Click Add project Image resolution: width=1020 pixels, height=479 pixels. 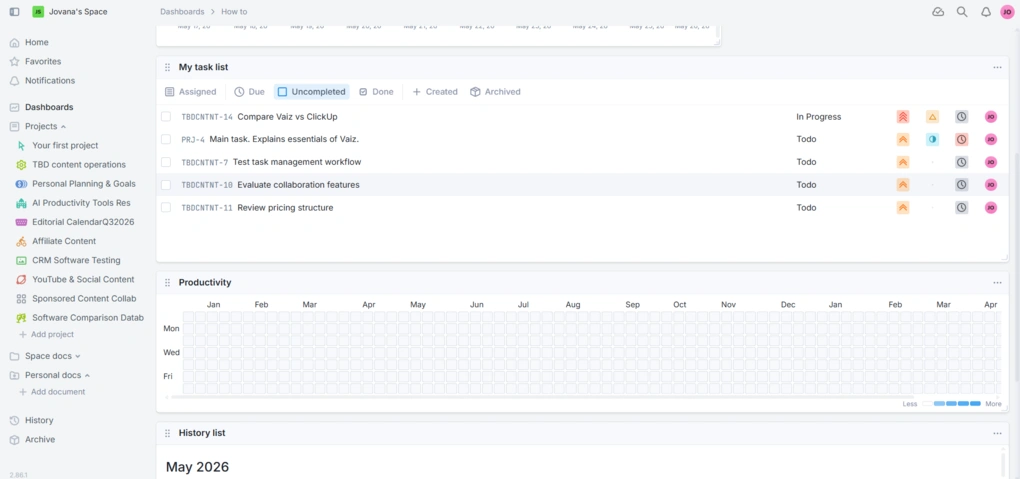pyautogui.click(x=47, y=335)
